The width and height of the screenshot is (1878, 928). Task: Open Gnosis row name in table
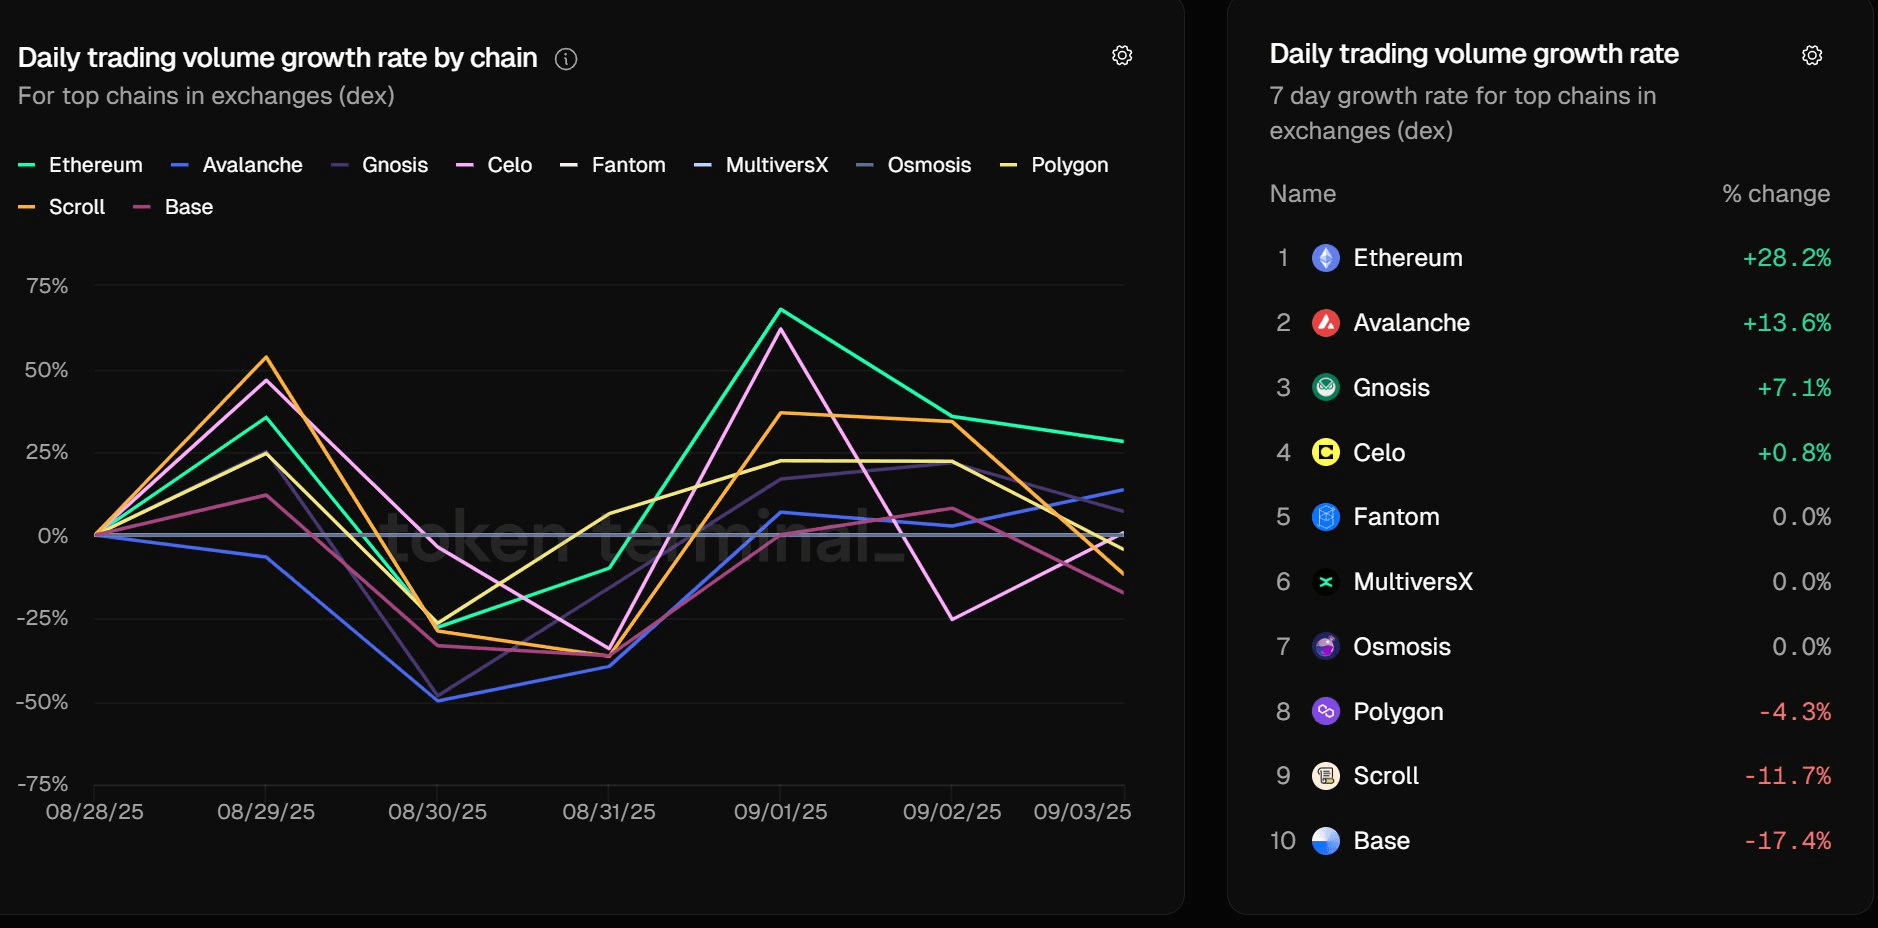(1391, 388)
